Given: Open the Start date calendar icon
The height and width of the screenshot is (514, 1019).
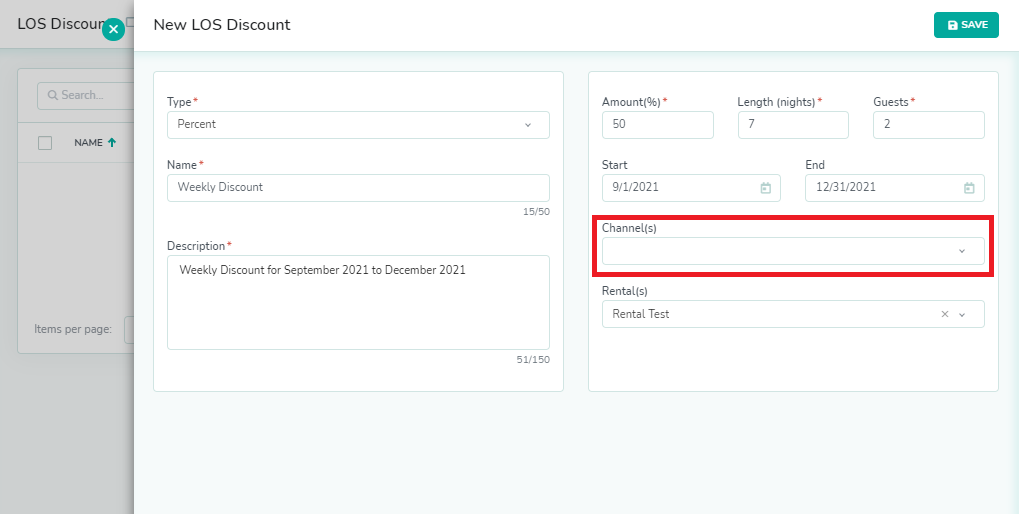Looking at the screenshot, I should click(x=766, y=188).
